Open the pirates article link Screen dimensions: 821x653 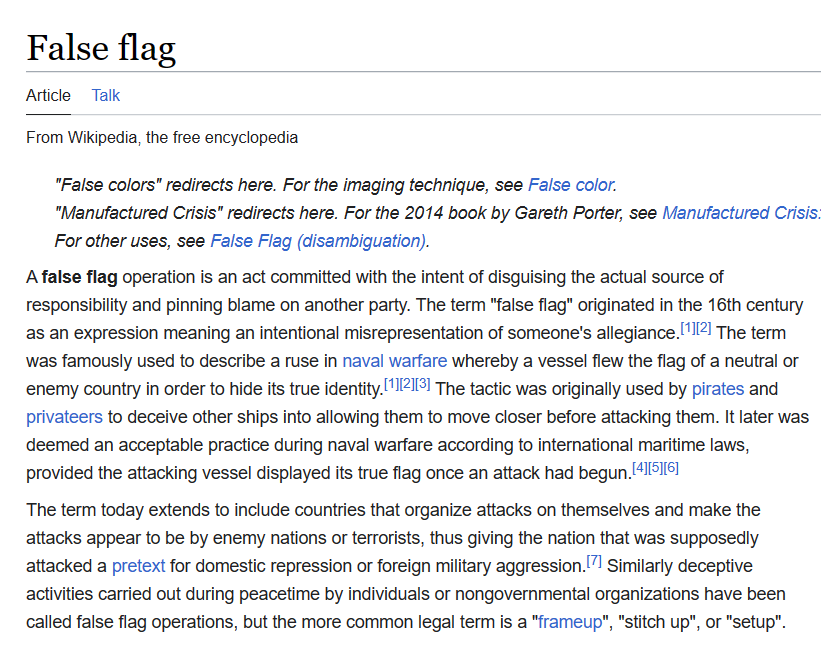pyautogui.click(x=718, y=389)
